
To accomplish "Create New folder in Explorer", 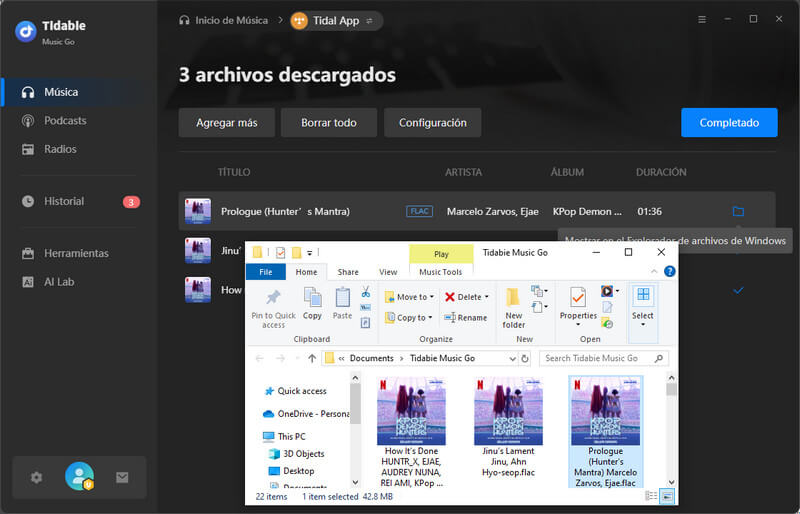I will [x=513, y=308].
